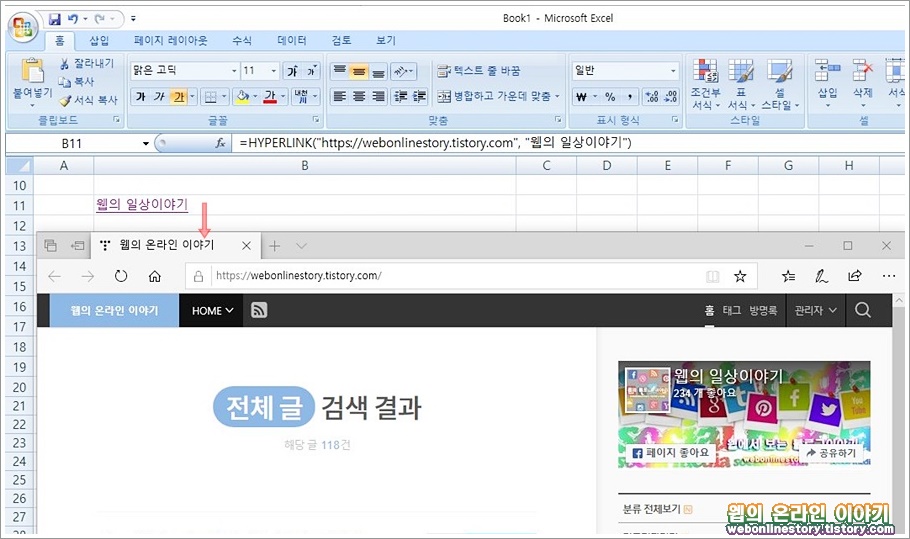
Task: Select column B header
Action: [305, 166]
